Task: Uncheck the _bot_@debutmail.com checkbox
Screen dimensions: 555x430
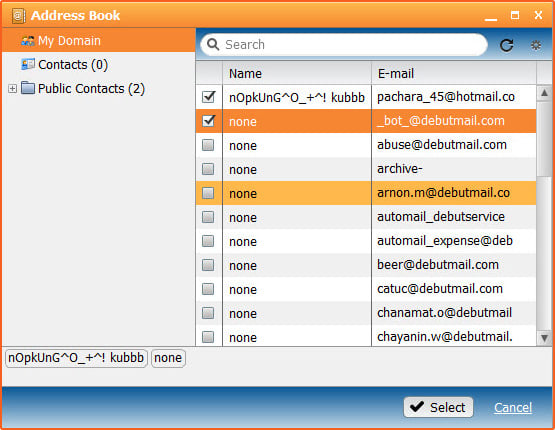Action: tap(208, 121)
